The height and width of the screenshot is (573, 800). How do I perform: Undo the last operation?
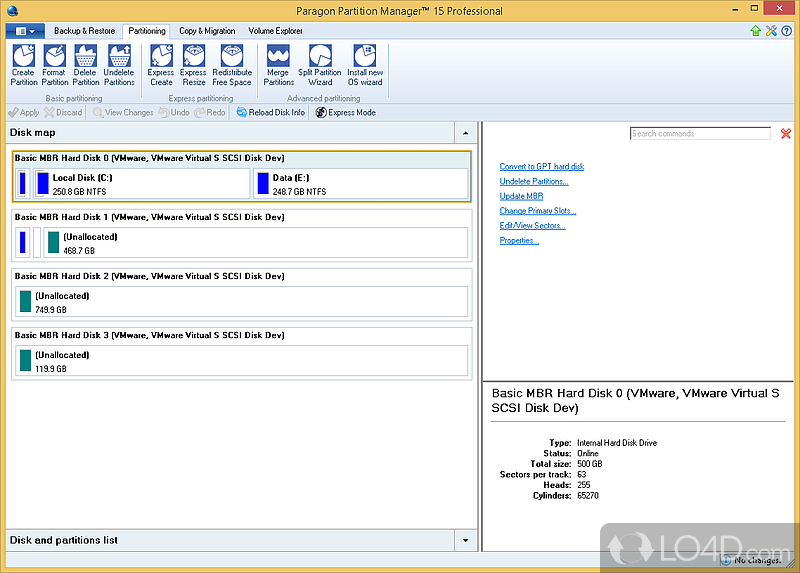coord(174,112)
